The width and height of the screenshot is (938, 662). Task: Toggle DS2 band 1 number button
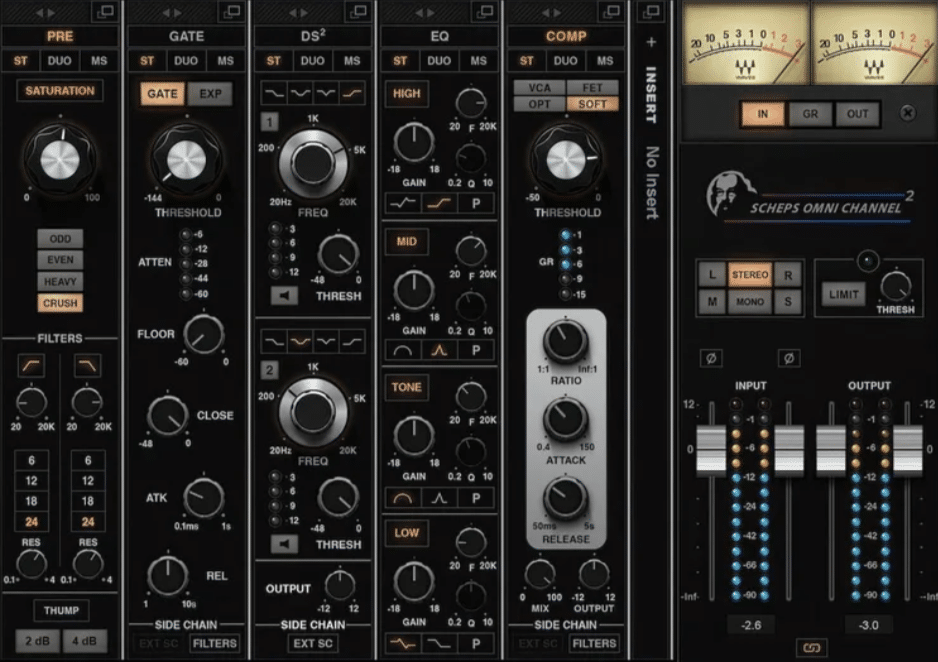point(269,123)
